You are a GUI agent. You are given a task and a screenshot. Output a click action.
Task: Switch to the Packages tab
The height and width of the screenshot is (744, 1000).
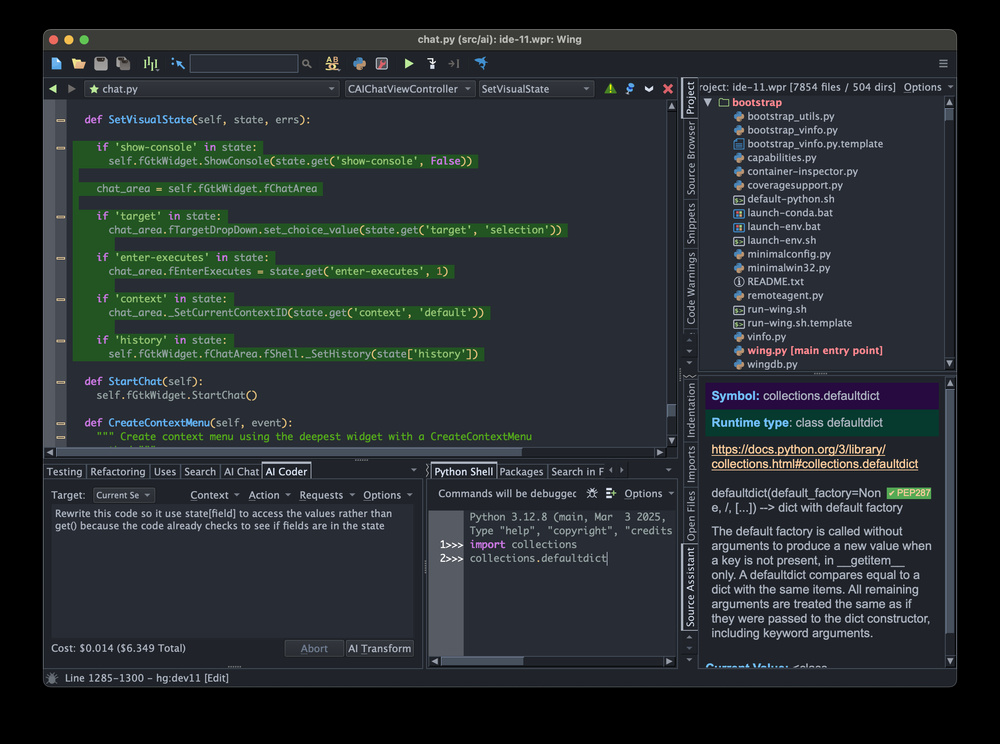point(521,470)
